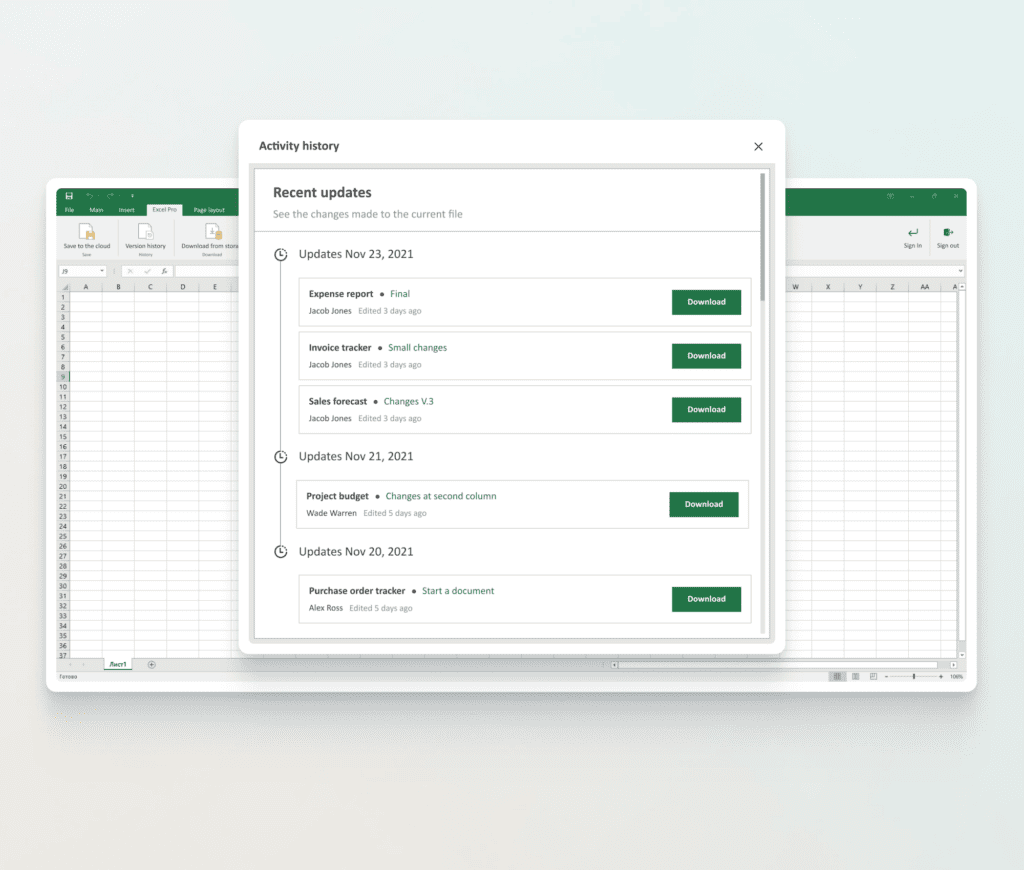The height and width of the screenshot is (870, 1024).
Task: Switch to the Excel Pro ribbon tab
Action: pos(163,210)
